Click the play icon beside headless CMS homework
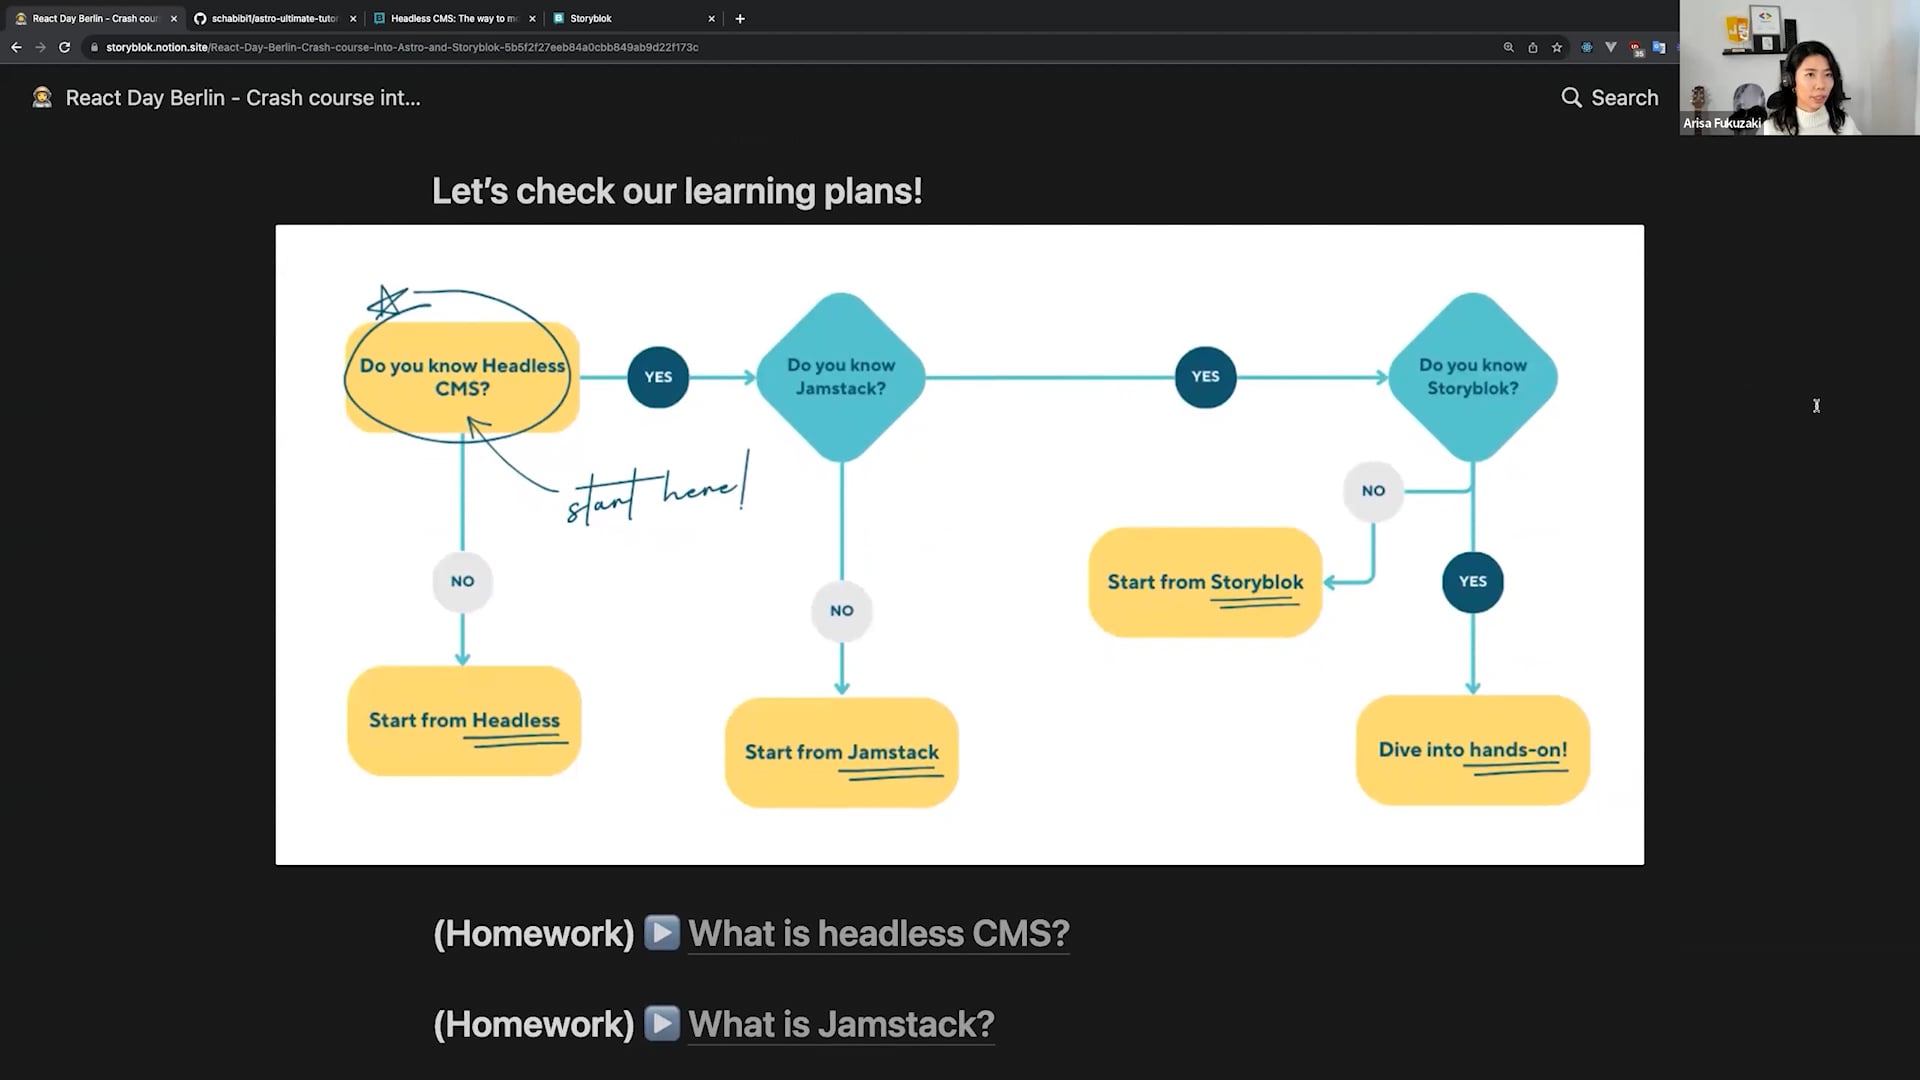Screen dimensions: 1920x1080 662,932
